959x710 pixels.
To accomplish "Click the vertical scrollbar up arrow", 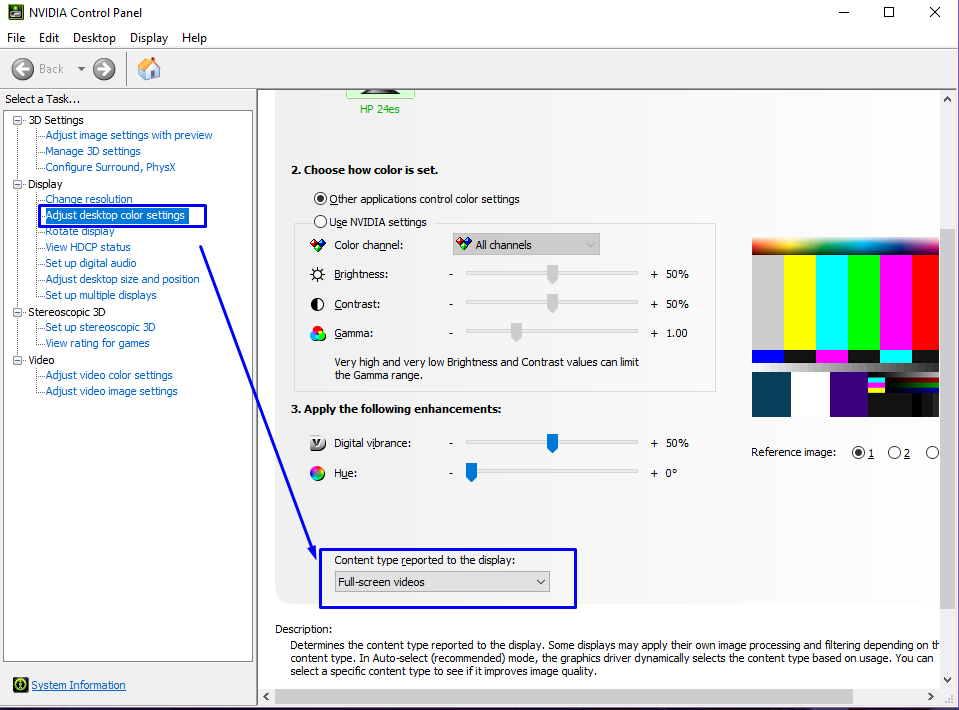I will coord(947,99).
